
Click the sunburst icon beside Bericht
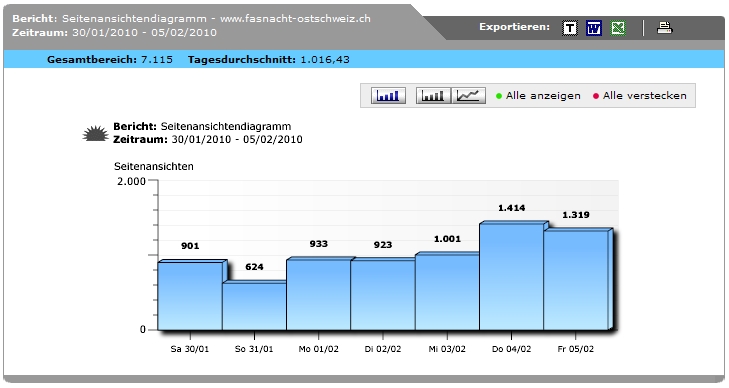coord(95,133)
